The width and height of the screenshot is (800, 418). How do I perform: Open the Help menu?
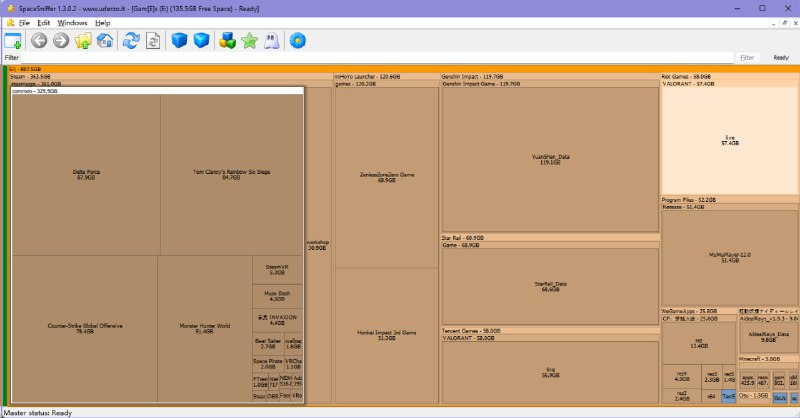click(x=103, y=22)
